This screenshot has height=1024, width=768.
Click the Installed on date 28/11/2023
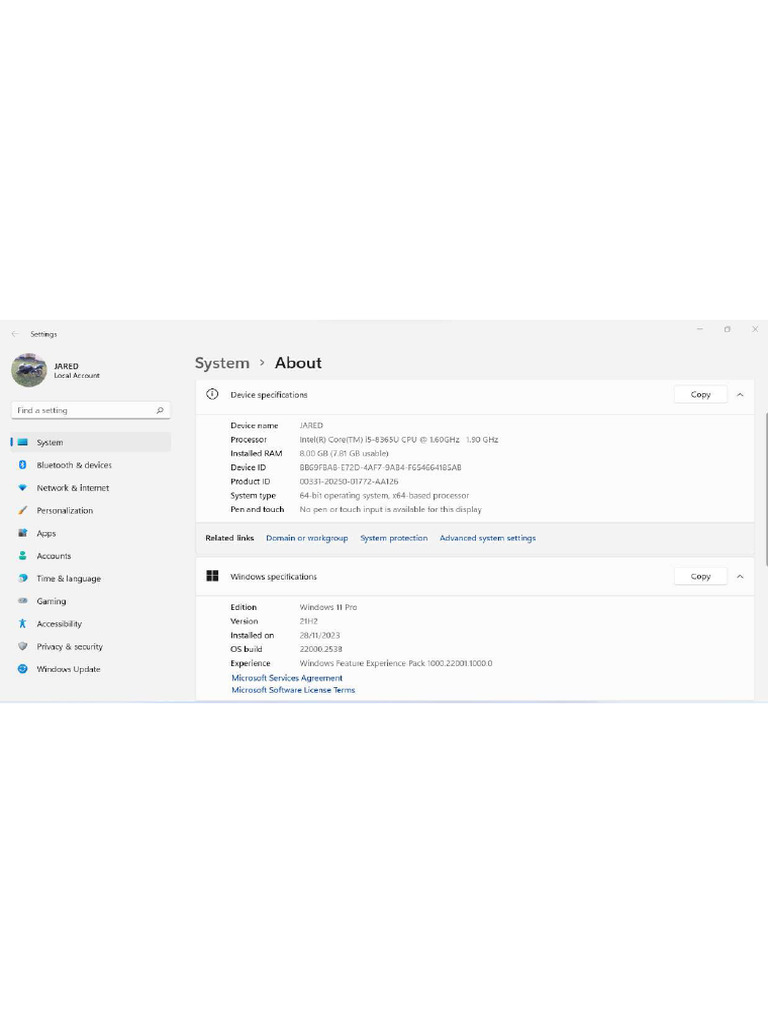[x=319, y=635]
